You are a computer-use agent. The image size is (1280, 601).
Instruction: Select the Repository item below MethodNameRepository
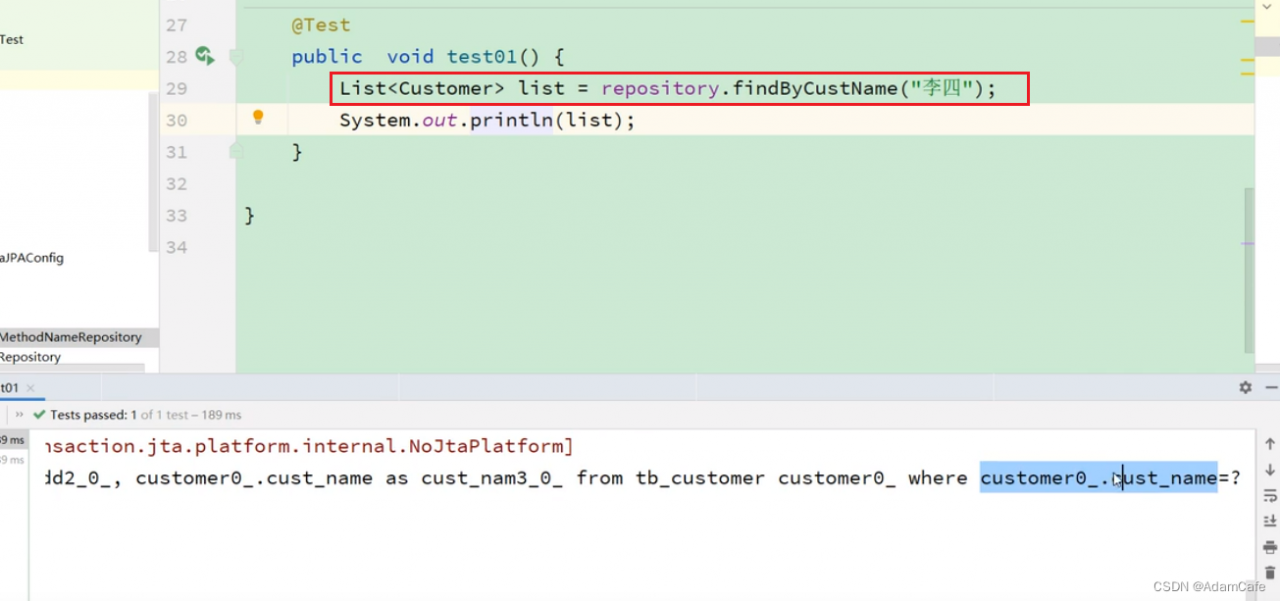30,357
